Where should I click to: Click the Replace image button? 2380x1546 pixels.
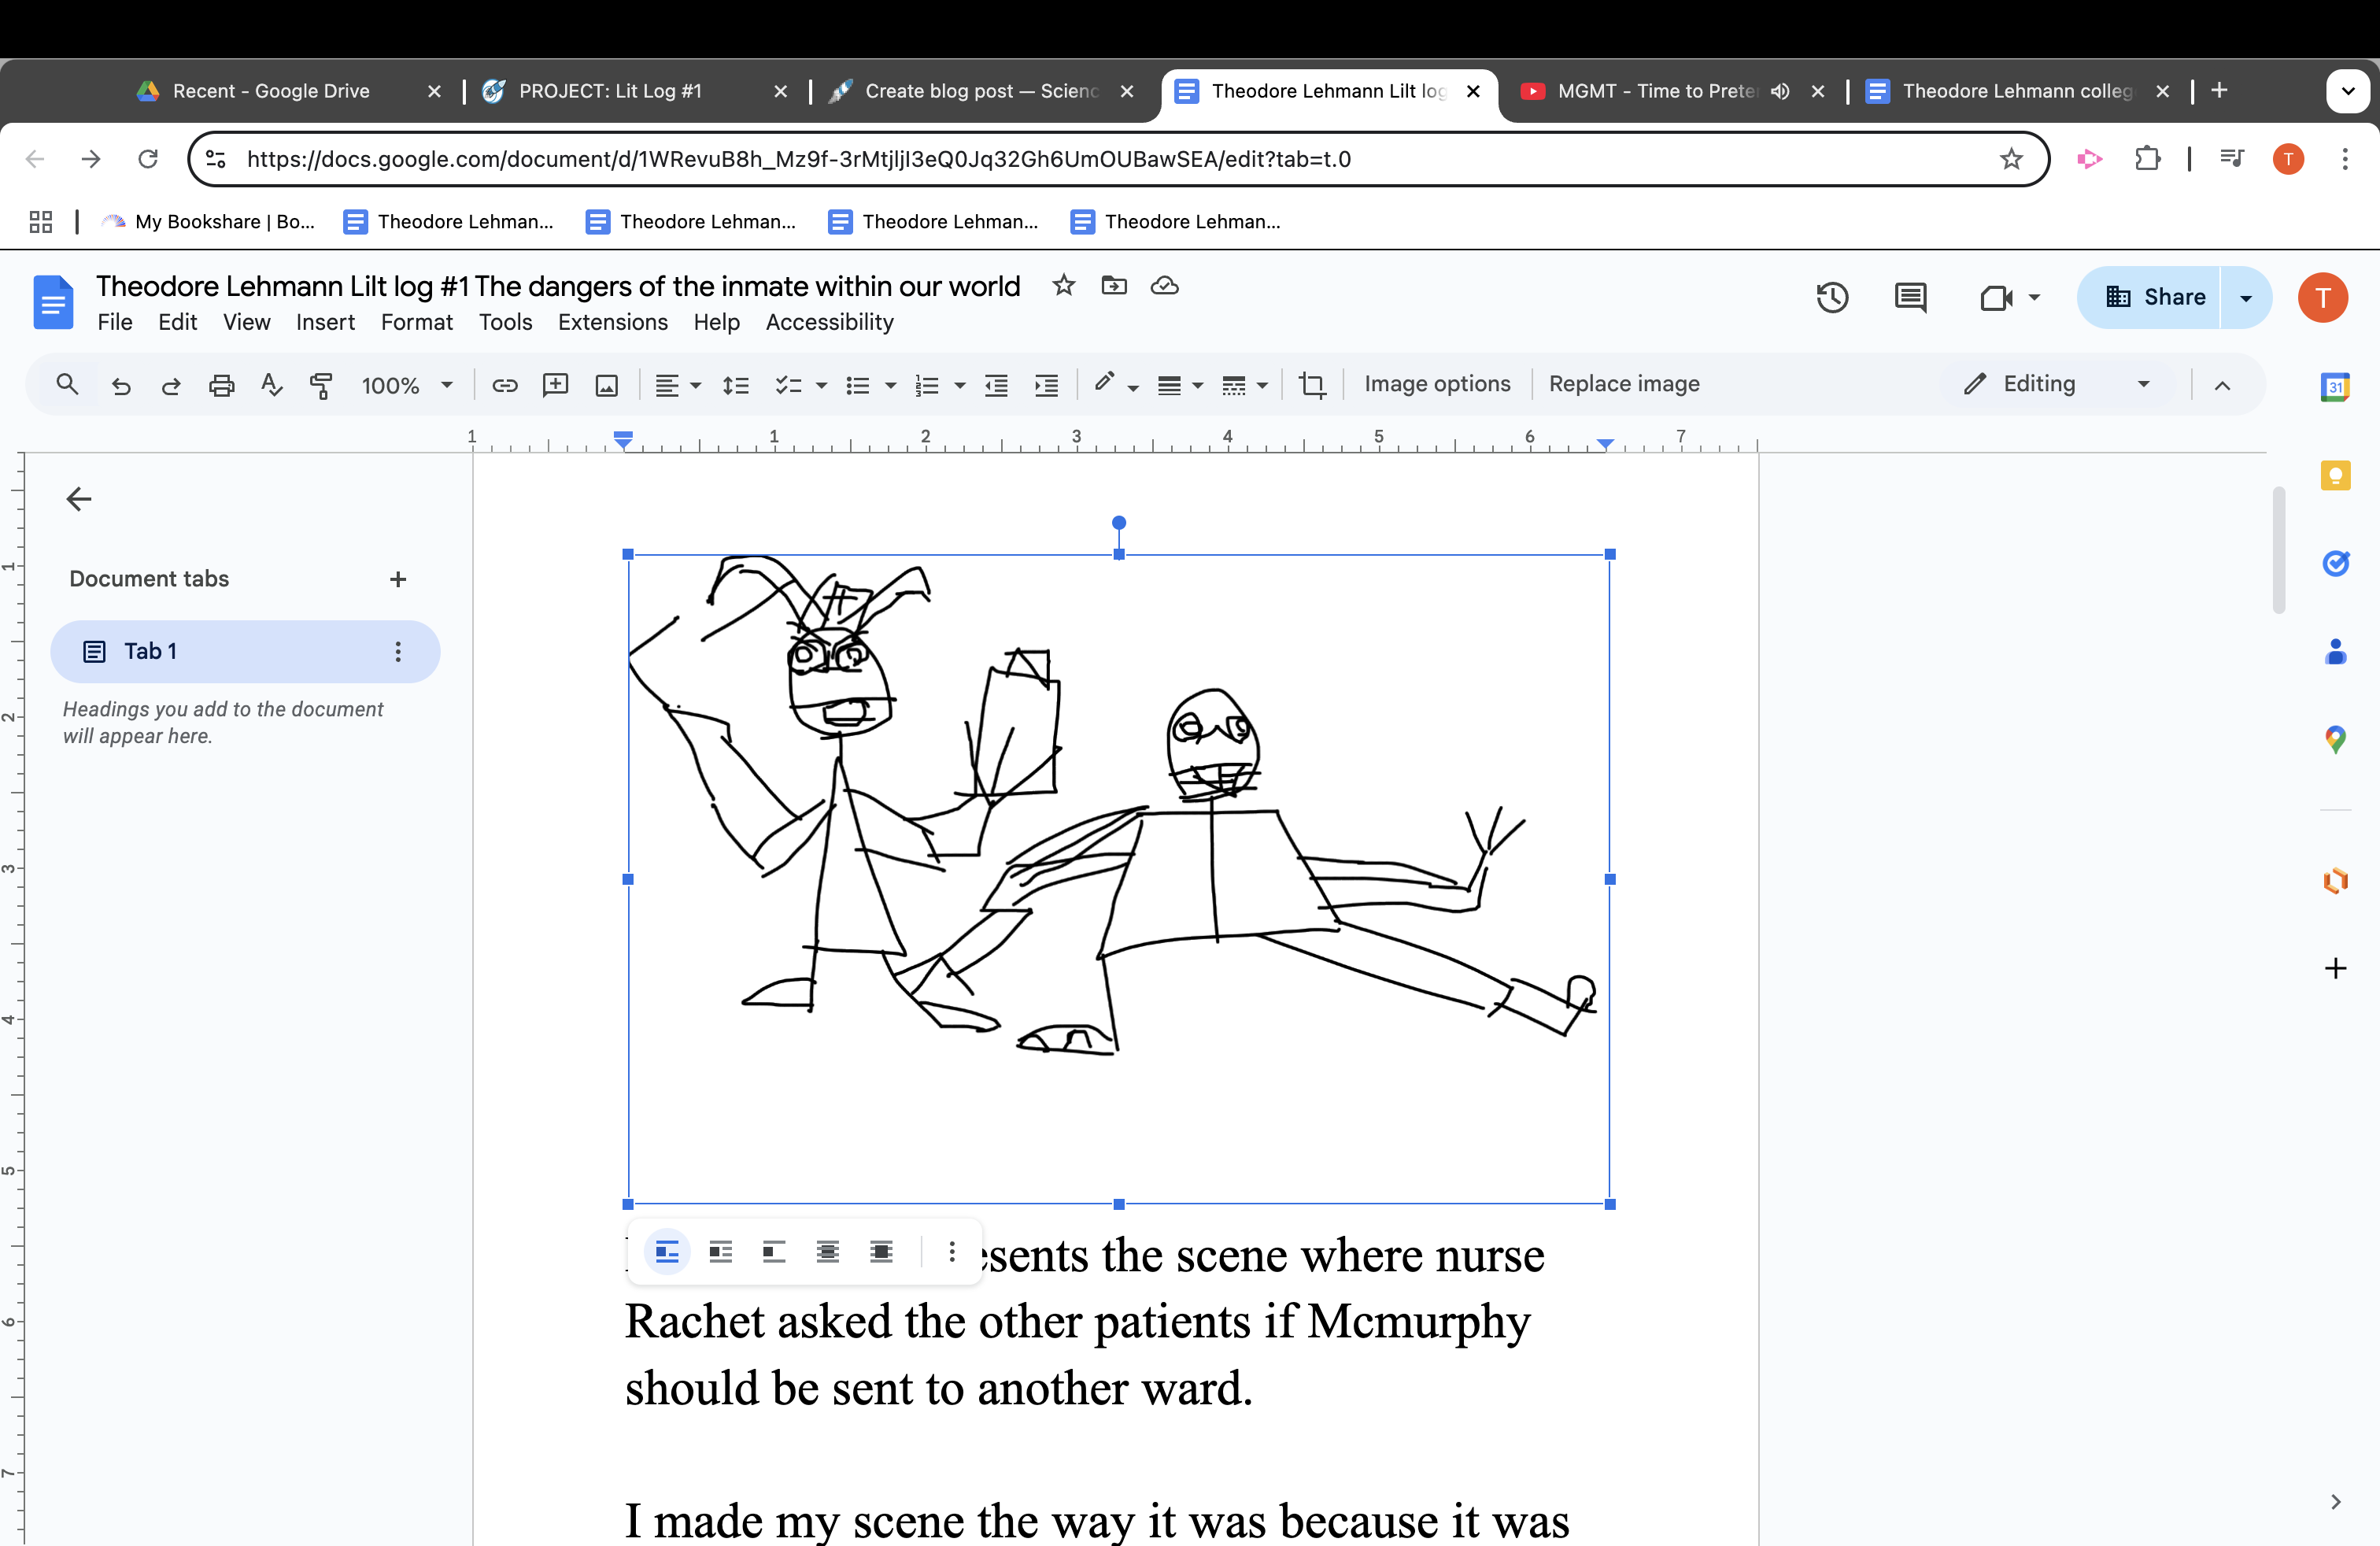(x=1624, y=384)
